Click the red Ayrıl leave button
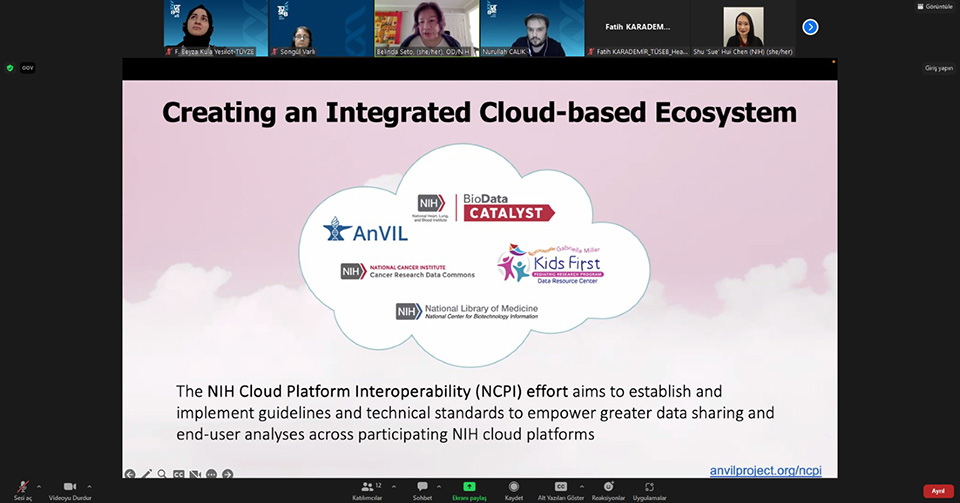 pyautogui.click(x=937, y=491)
